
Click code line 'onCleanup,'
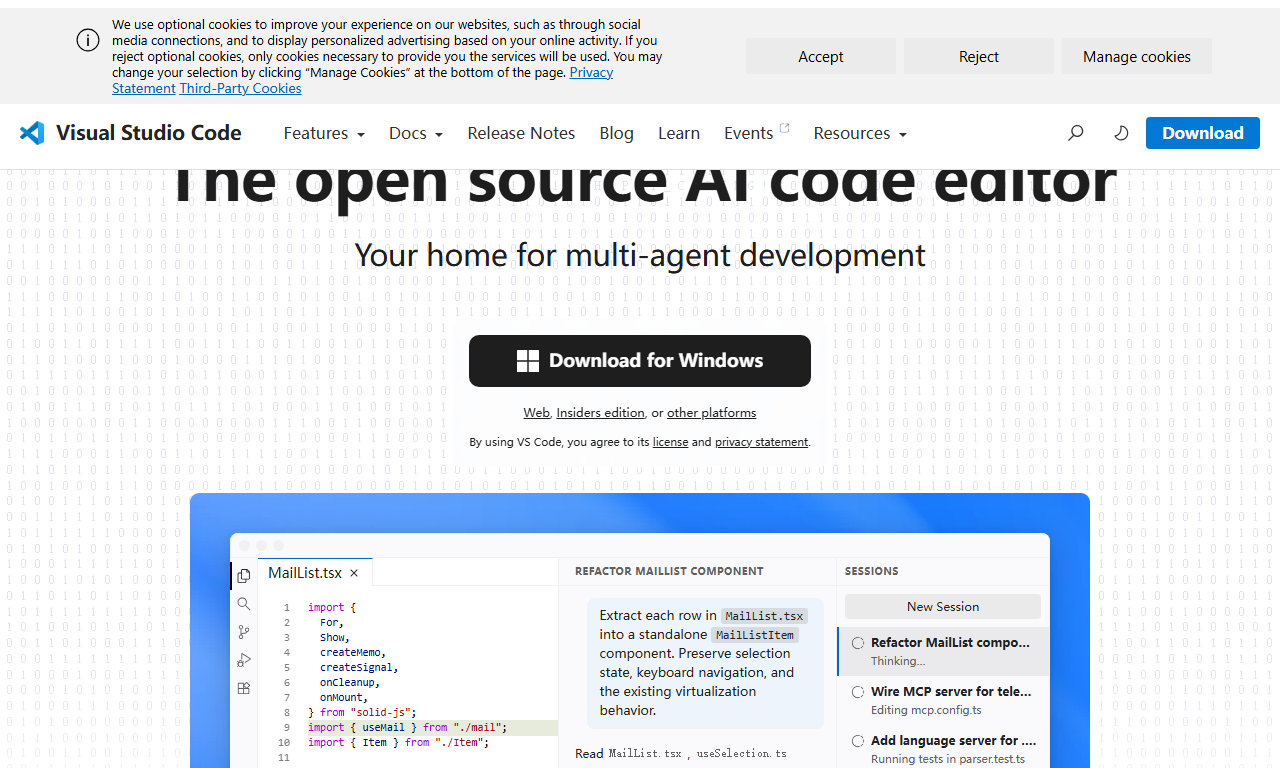350,682
